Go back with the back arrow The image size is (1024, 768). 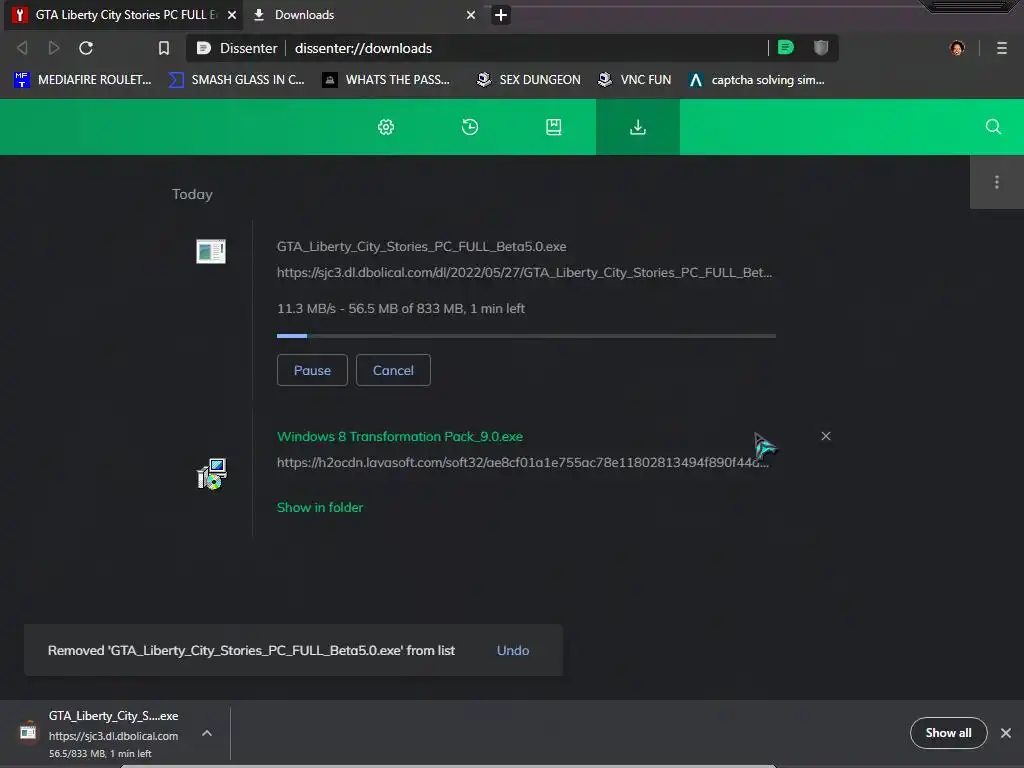pyautogui.click(x=22, y=48)
